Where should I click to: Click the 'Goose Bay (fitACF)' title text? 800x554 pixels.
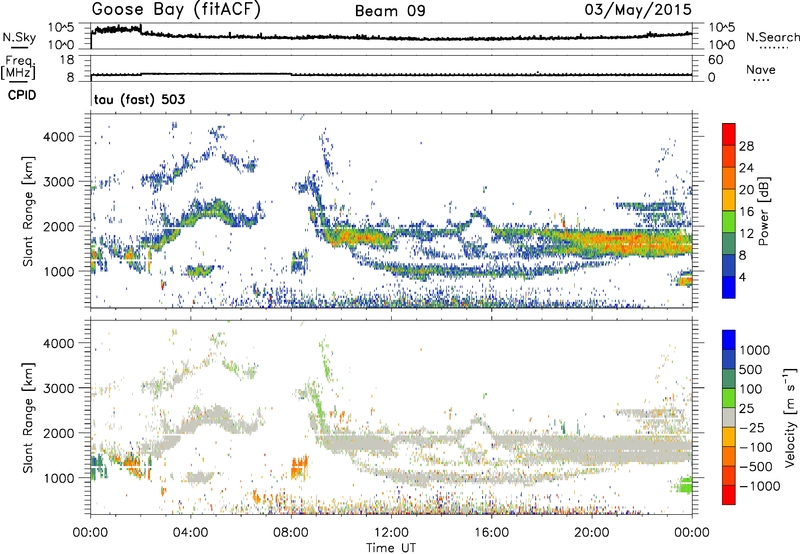(176, 10)
